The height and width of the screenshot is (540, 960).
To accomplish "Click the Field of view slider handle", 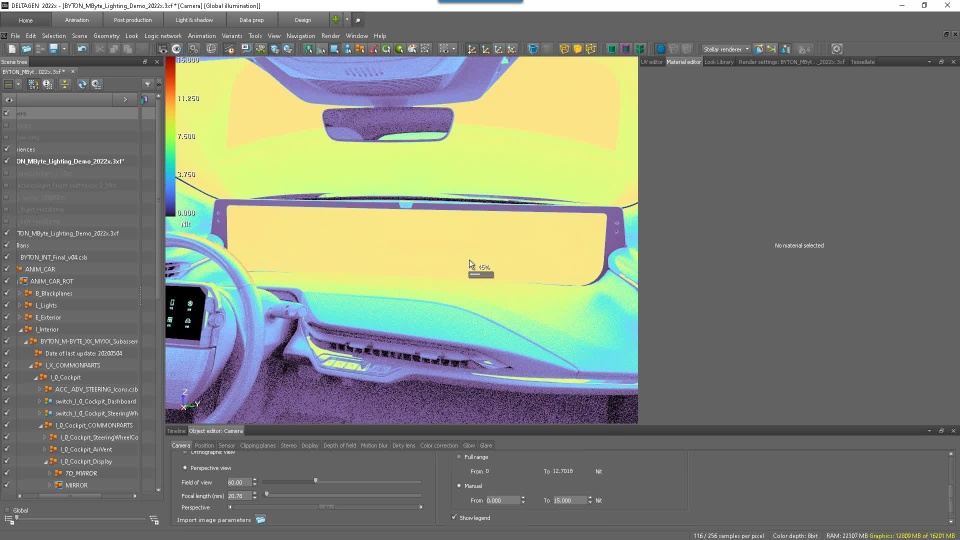I will [x=316, y=482].
